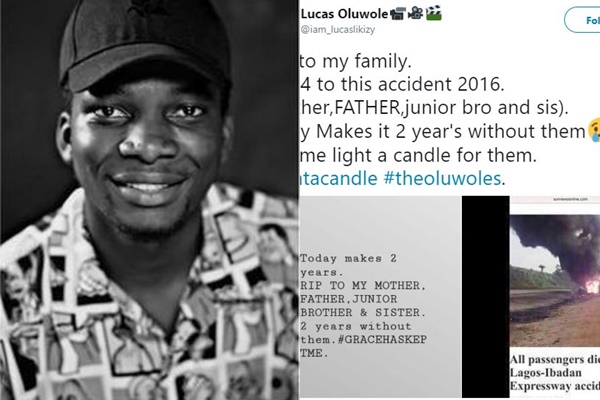Click the #theoluwoles hashtag

(442, 178)
